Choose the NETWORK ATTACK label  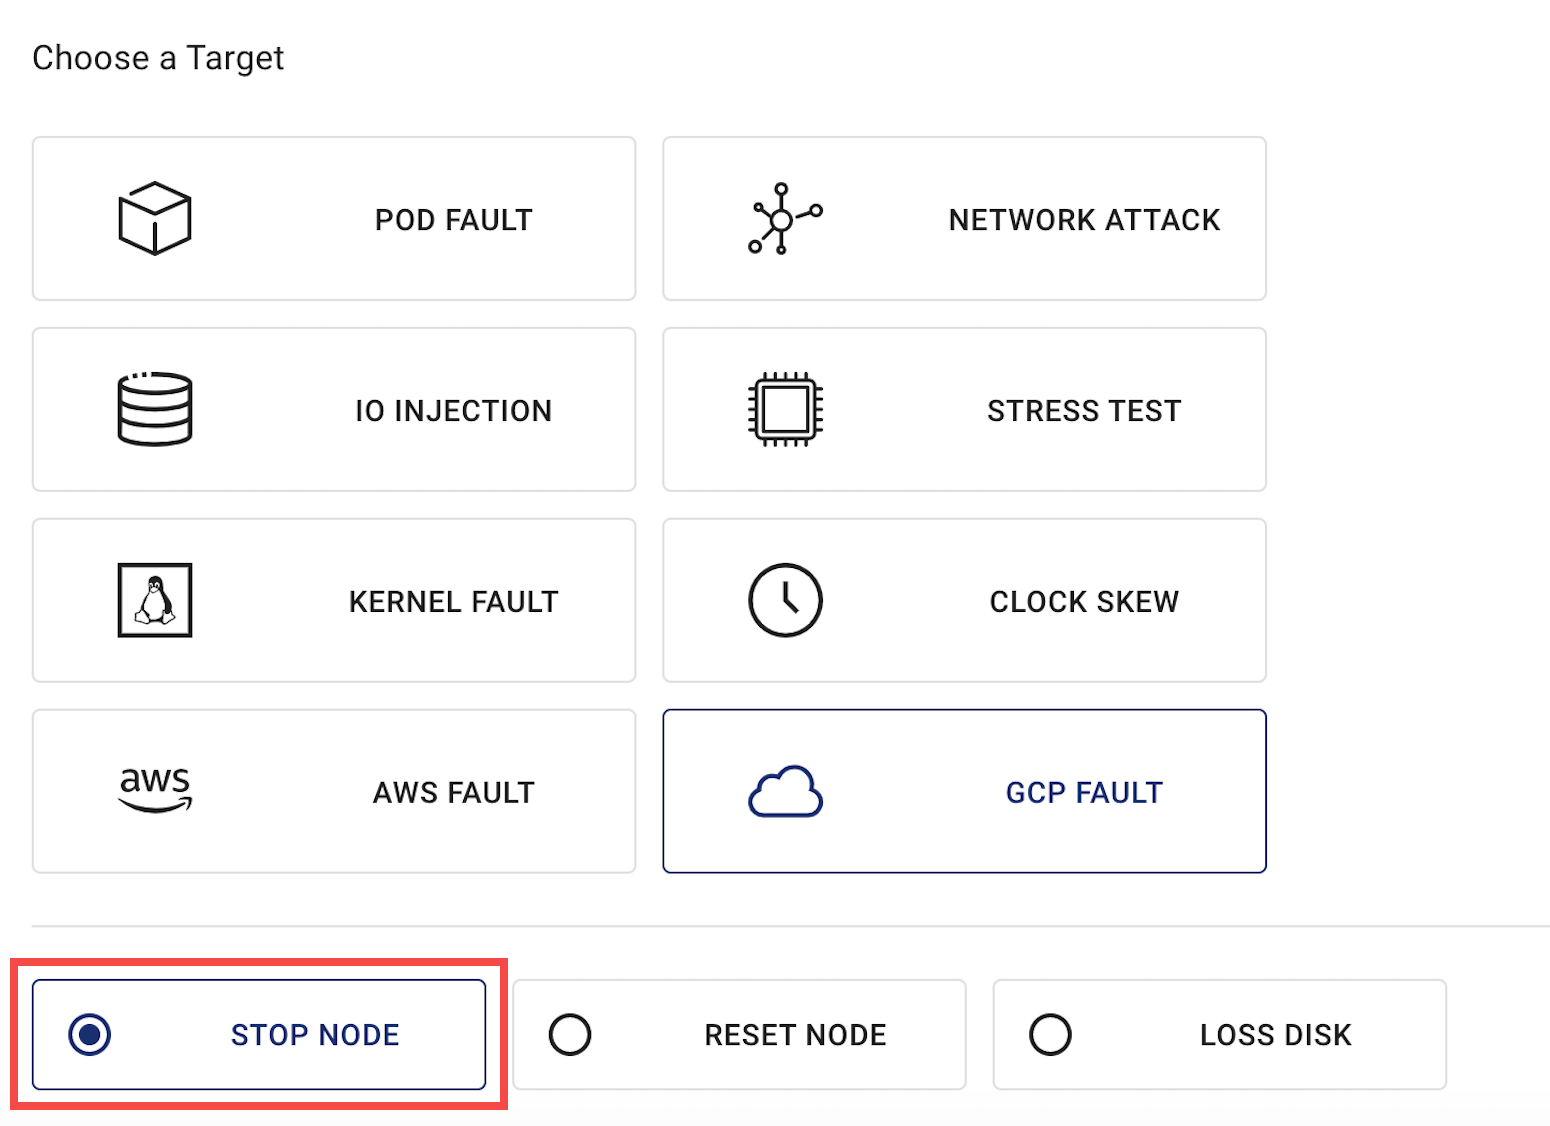coord(1084,220)
